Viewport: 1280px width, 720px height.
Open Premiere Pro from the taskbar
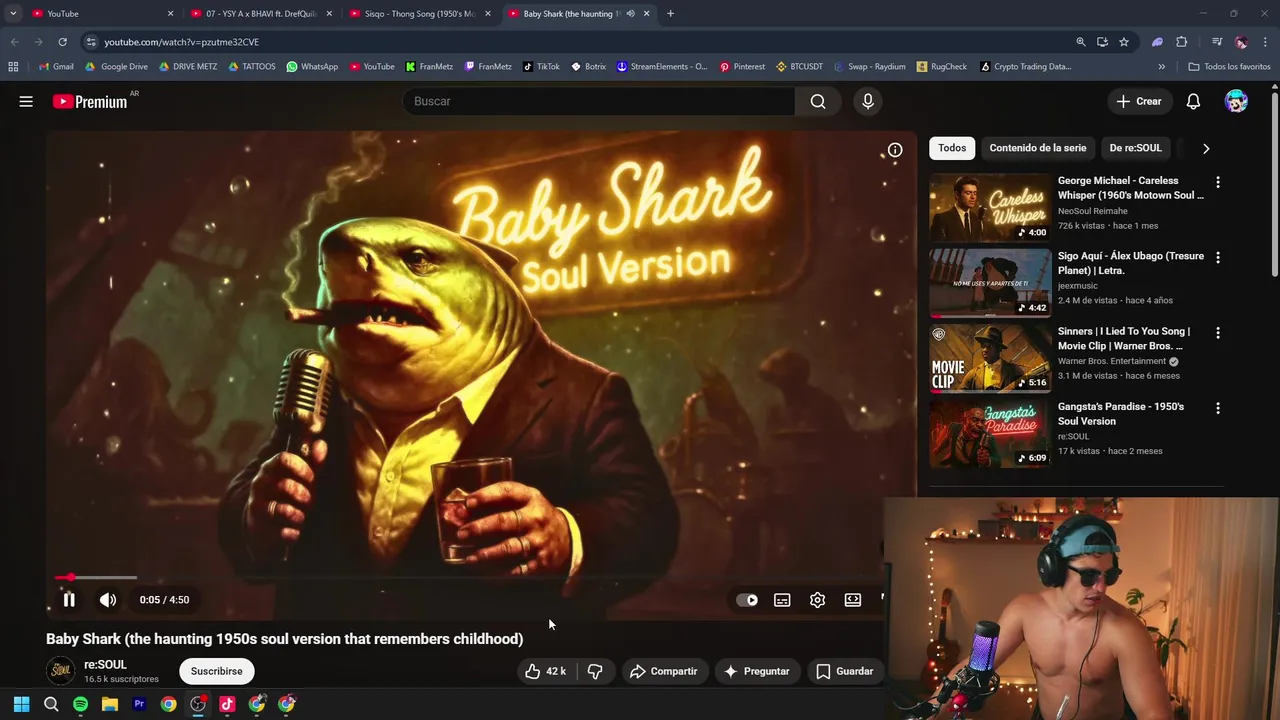click(139, 704)
